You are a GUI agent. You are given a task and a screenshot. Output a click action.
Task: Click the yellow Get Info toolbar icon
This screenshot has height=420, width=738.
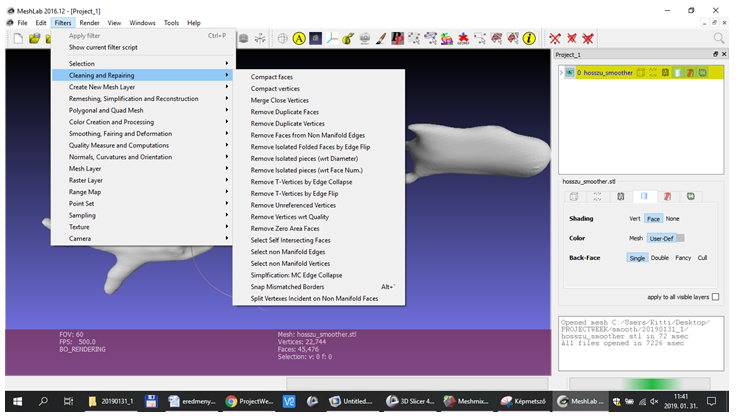(529, 38)
